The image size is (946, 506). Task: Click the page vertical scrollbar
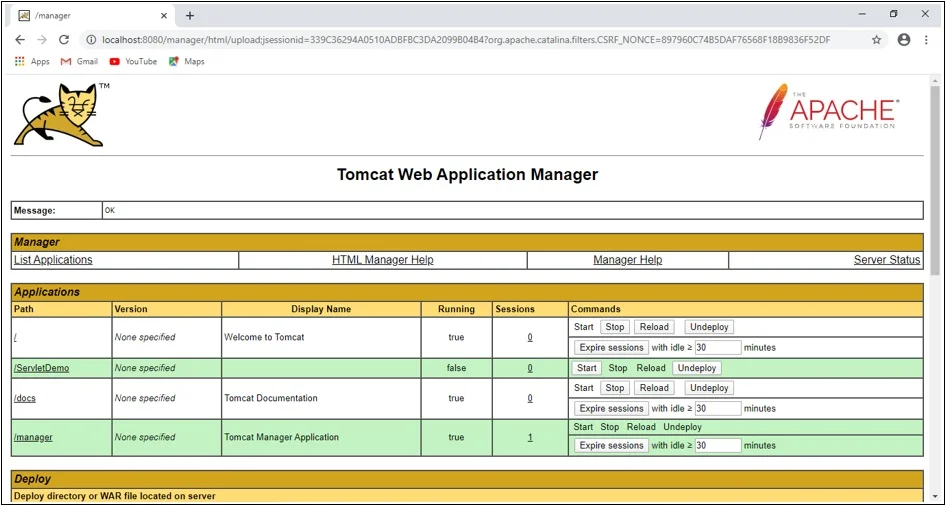[935, 180]
